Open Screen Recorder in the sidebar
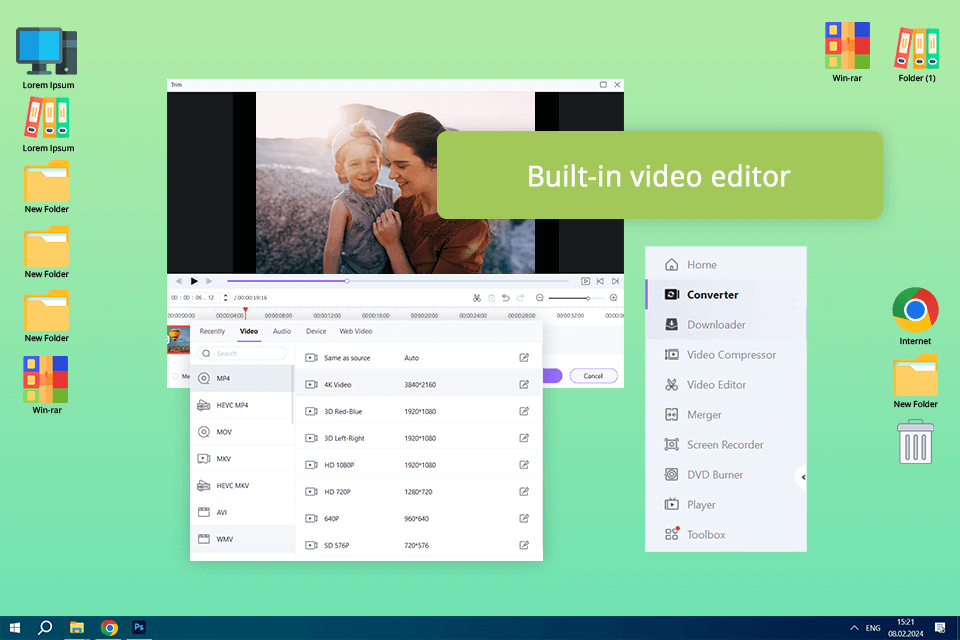Image resolution: width=960 pixels, height=640 pixels. (x=726, y=445)
